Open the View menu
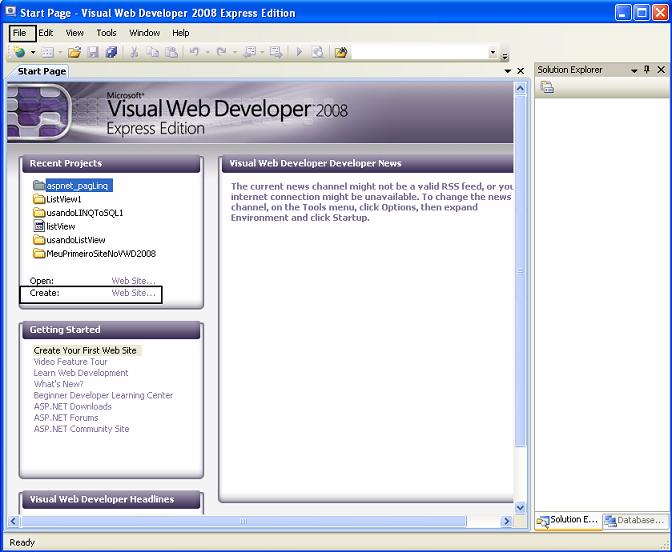The height and width of the screenshot is (552, 672). [75, 33]
